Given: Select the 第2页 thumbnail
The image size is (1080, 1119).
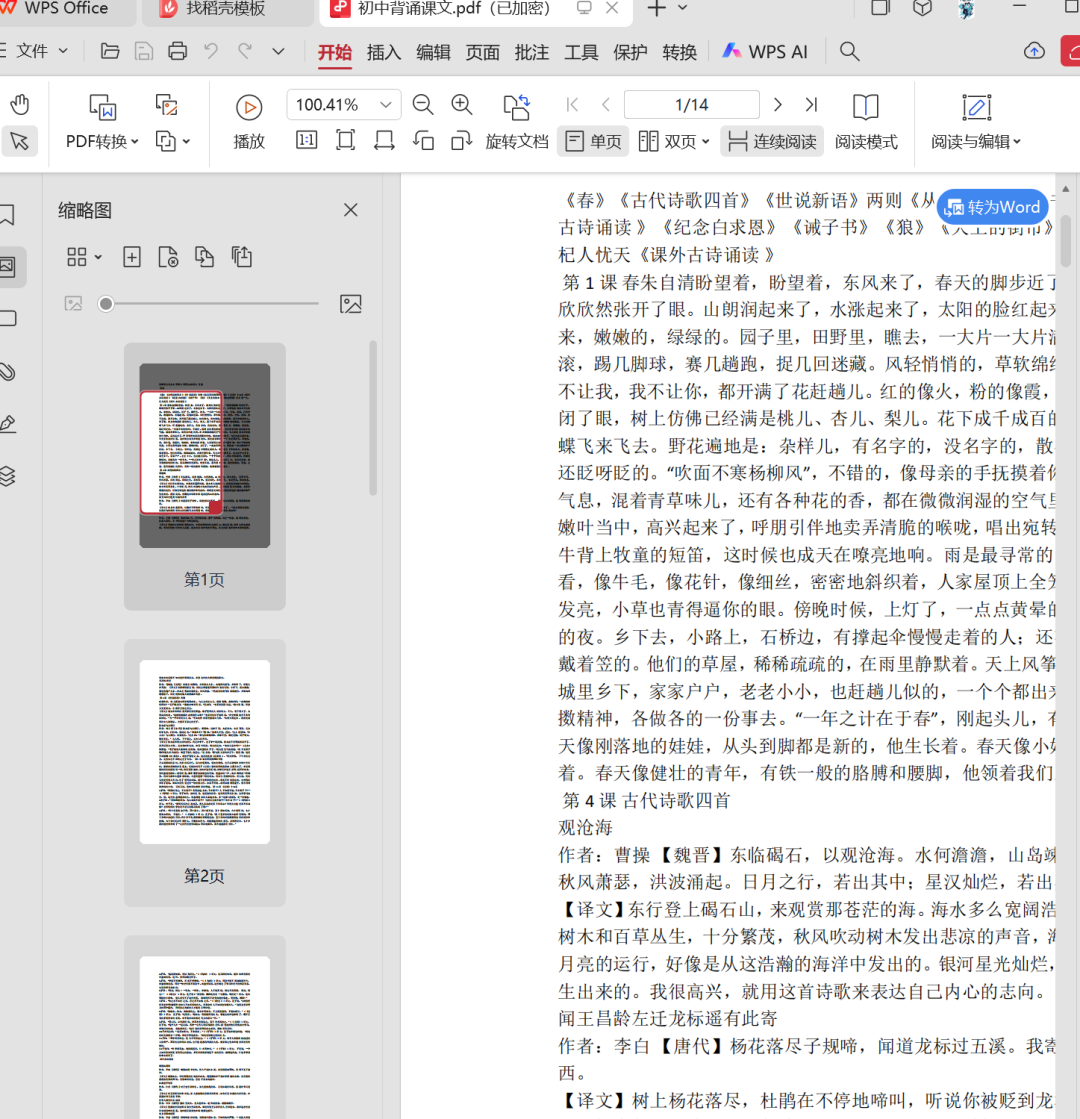Looking at the screenshot, I should point(205,772).
